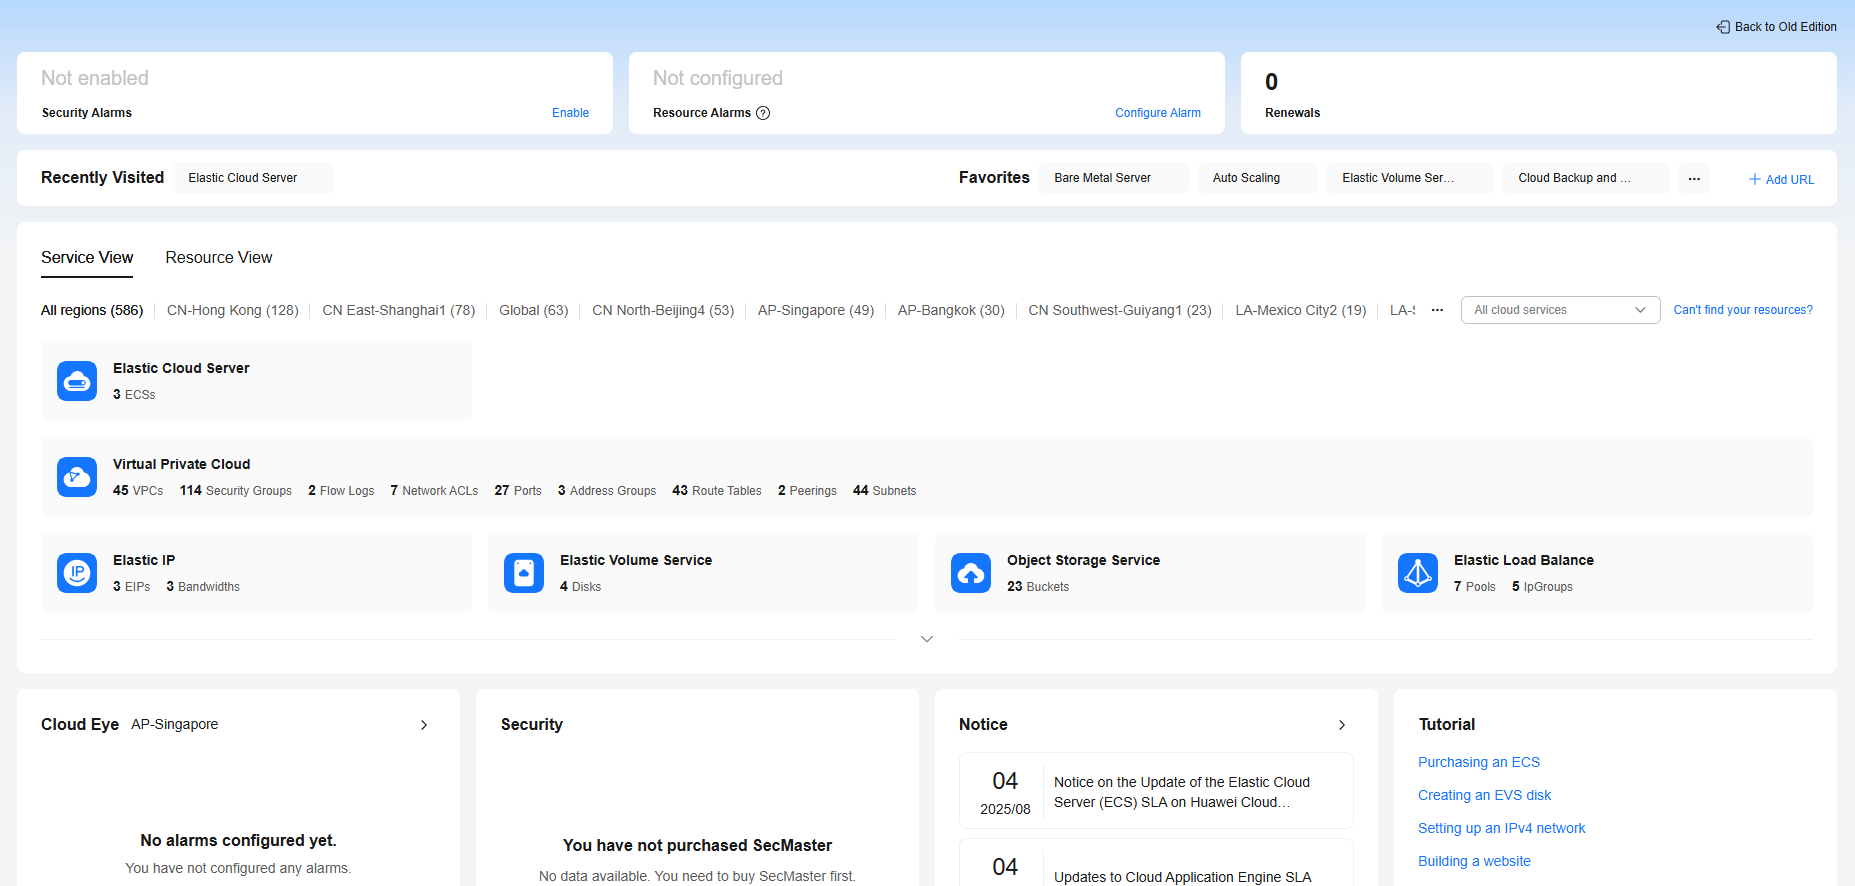This screenshot has height=886, width=1855.
Task: Click the plus icon beside Add URL
Action: tap(1754, 179)
